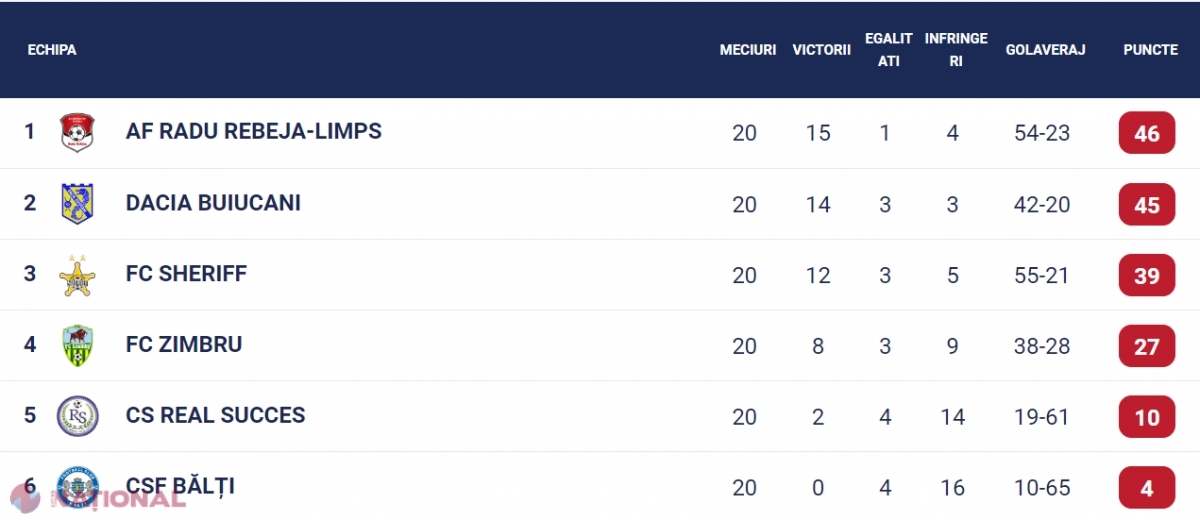This screenshot has width=1200, height=520.
Task: Open the DACIA BUIUCANI team link
Action: coord(213,203)
